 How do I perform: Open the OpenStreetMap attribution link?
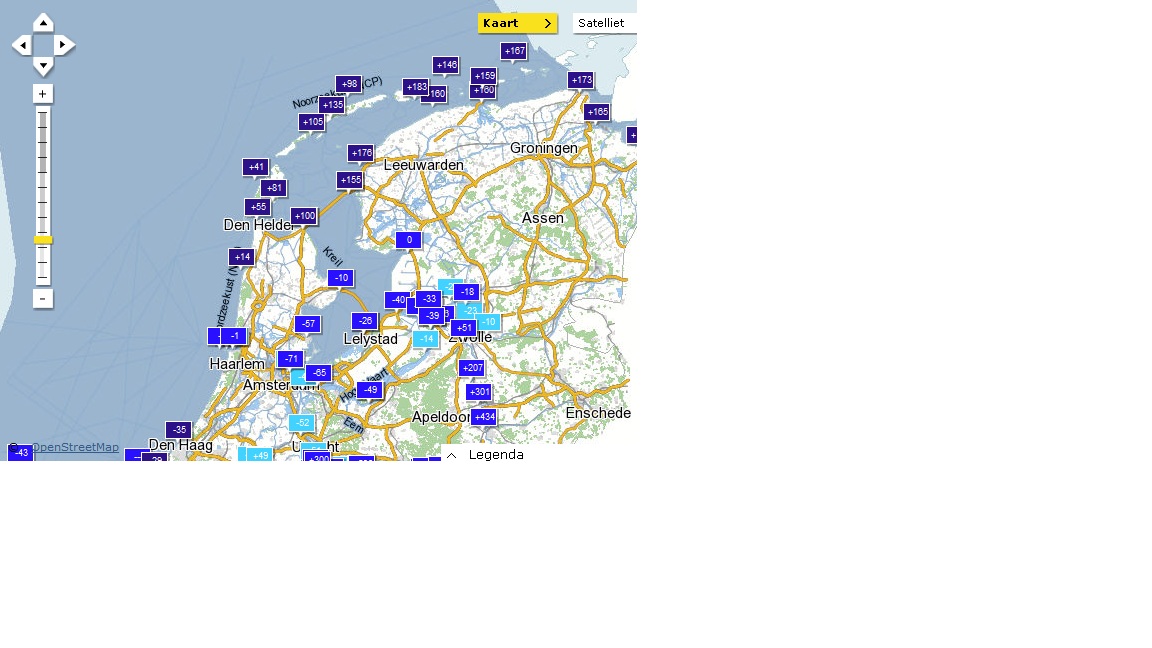pyautogui.click(x=75, y=447)
